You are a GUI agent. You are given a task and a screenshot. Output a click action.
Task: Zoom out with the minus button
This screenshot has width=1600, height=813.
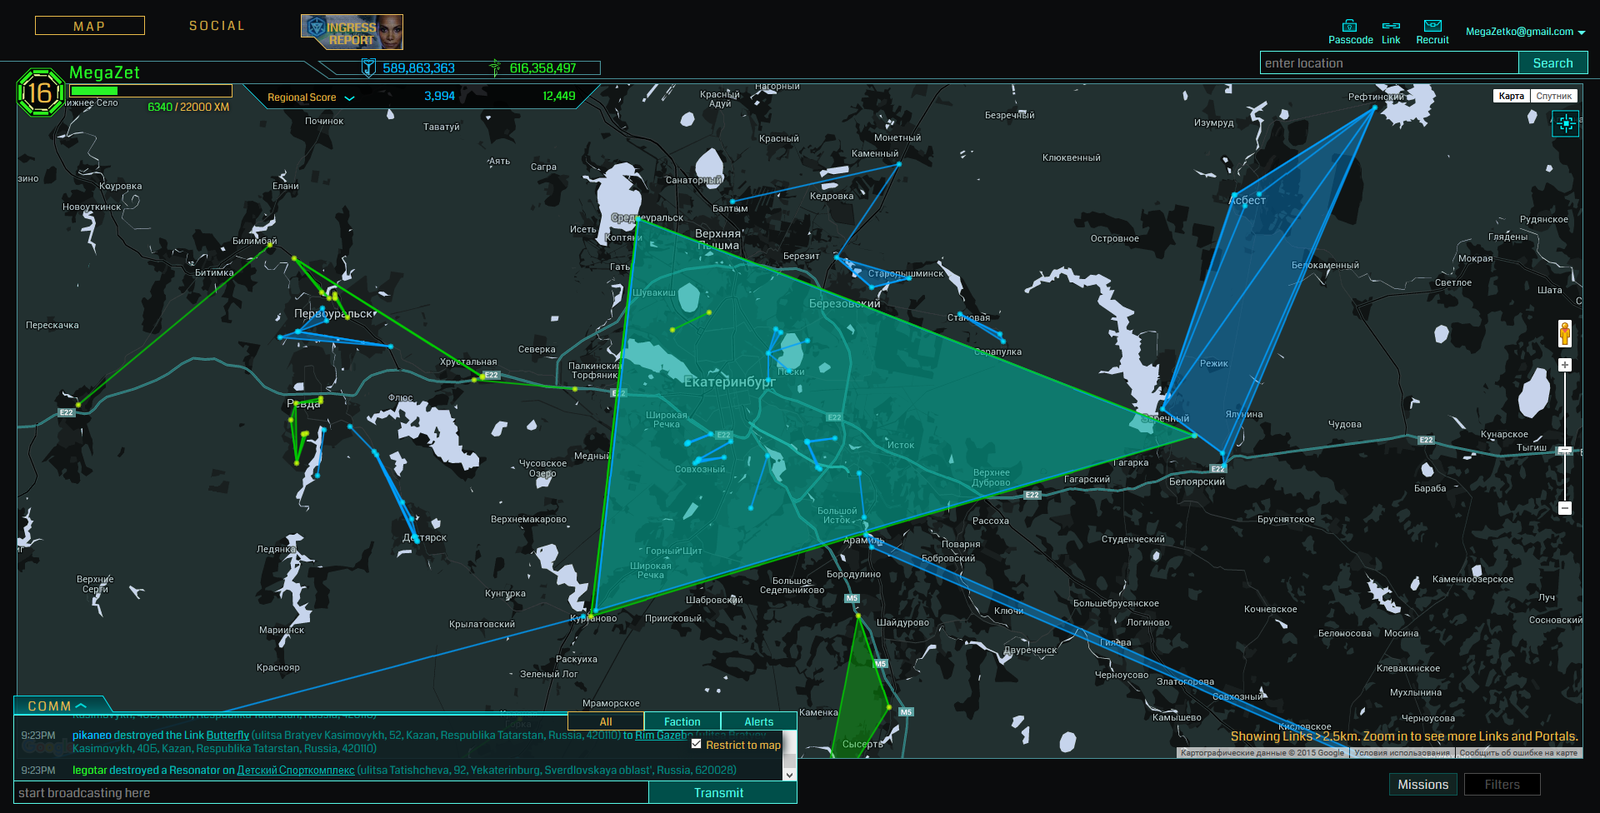pos(1565,508)
